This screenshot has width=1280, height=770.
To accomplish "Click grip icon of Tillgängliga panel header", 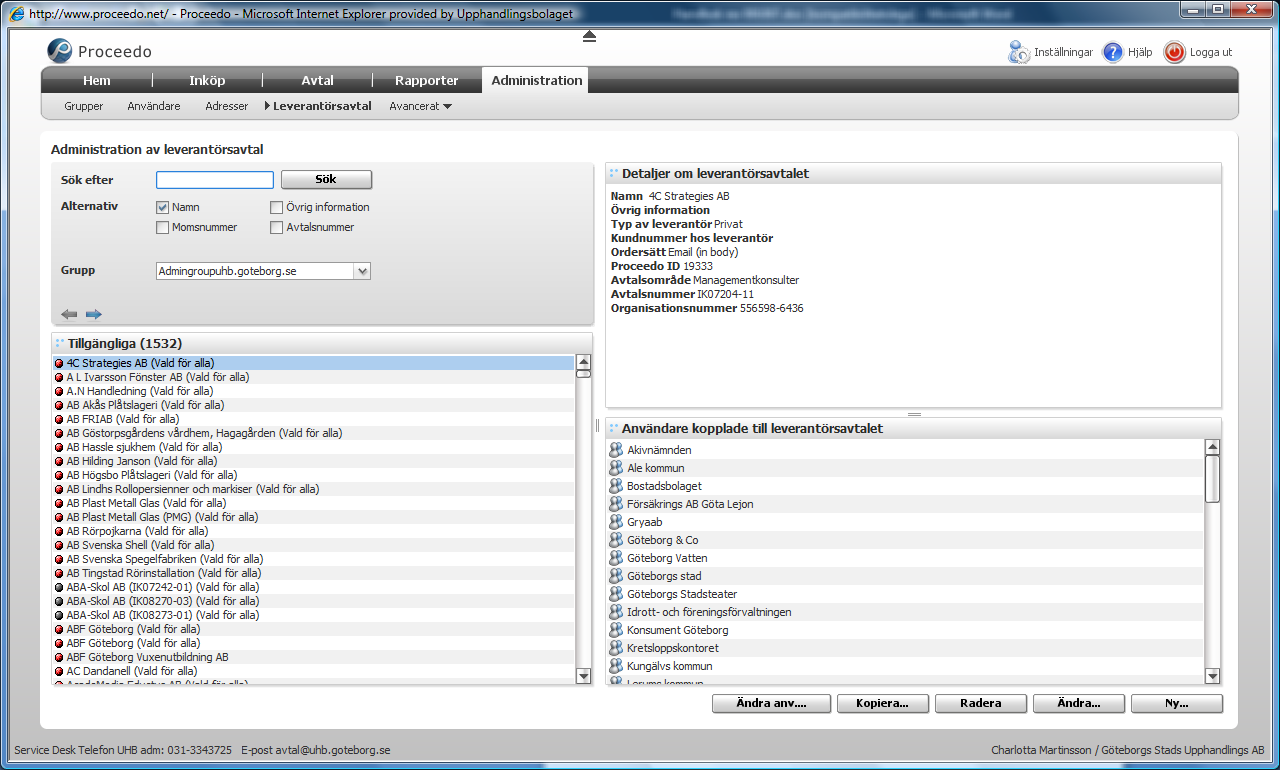I will (x=60, y=343).
